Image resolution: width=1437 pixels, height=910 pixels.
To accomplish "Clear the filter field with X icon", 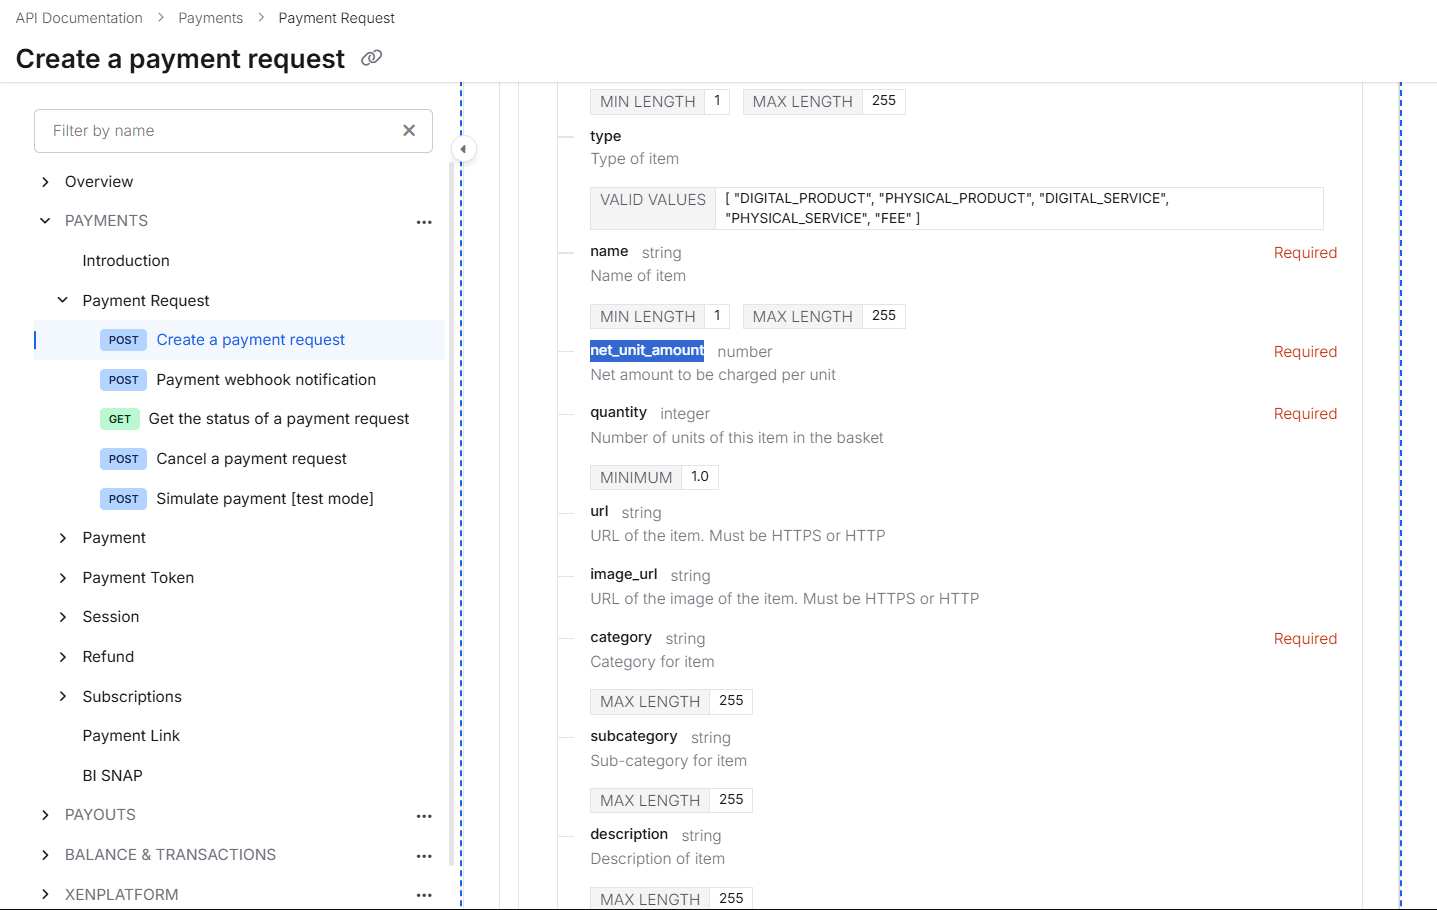I will tap(409, 131).
